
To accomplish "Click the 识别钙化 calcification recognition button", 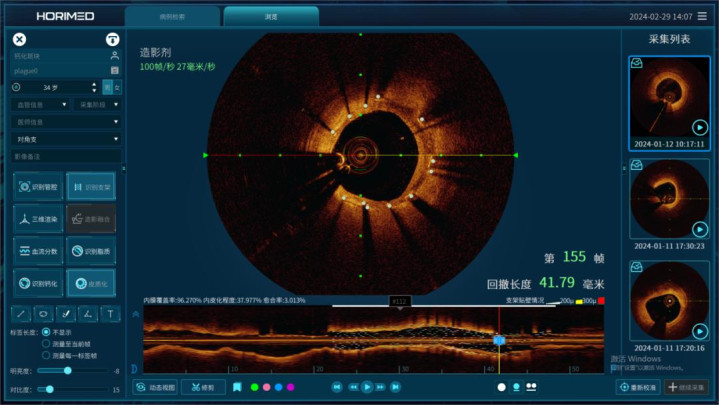I will (x=38, y=283).
